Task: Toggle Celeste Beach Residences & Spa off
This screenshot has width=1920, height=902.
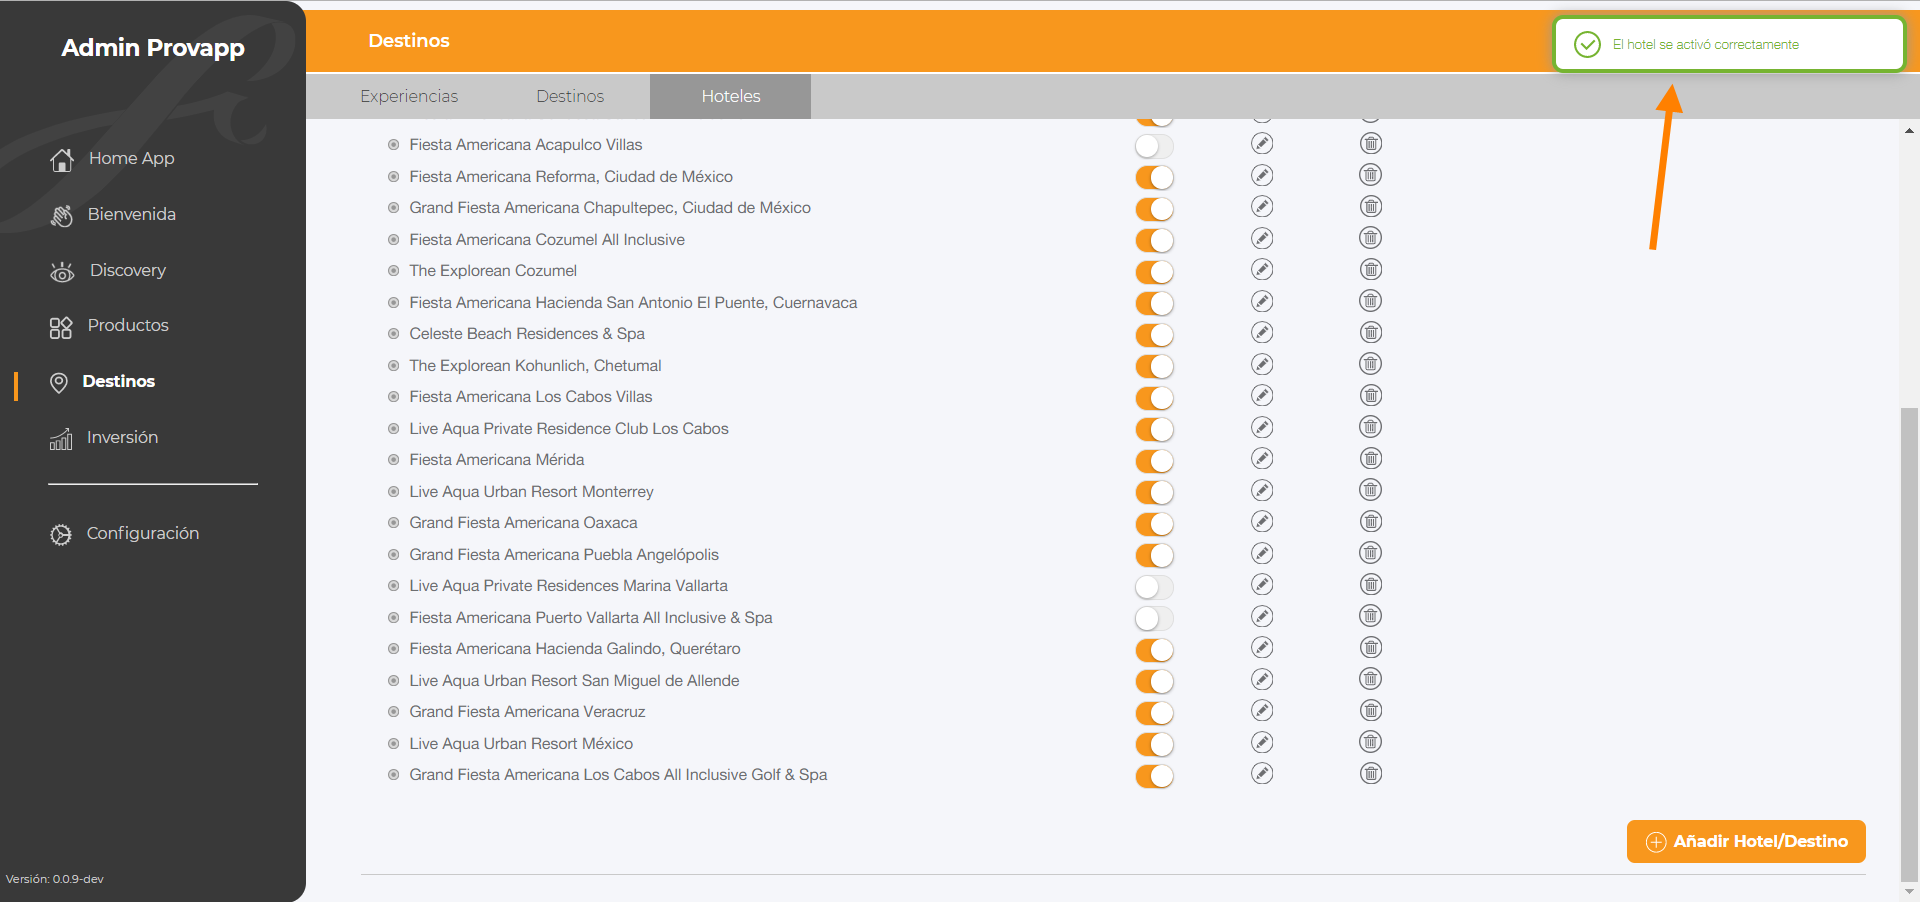Action: pyautogui.click(x=1154, y=335)
